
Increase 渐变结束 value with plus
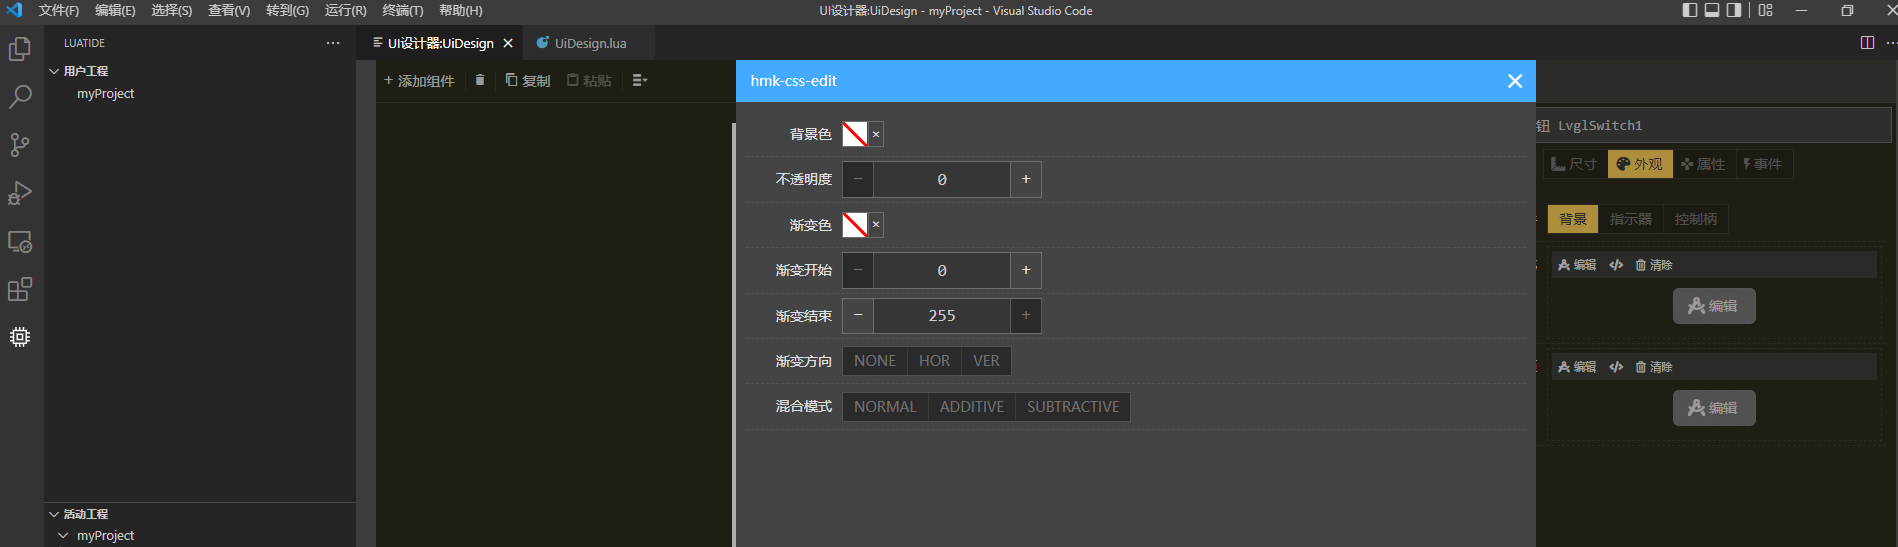1026,316
